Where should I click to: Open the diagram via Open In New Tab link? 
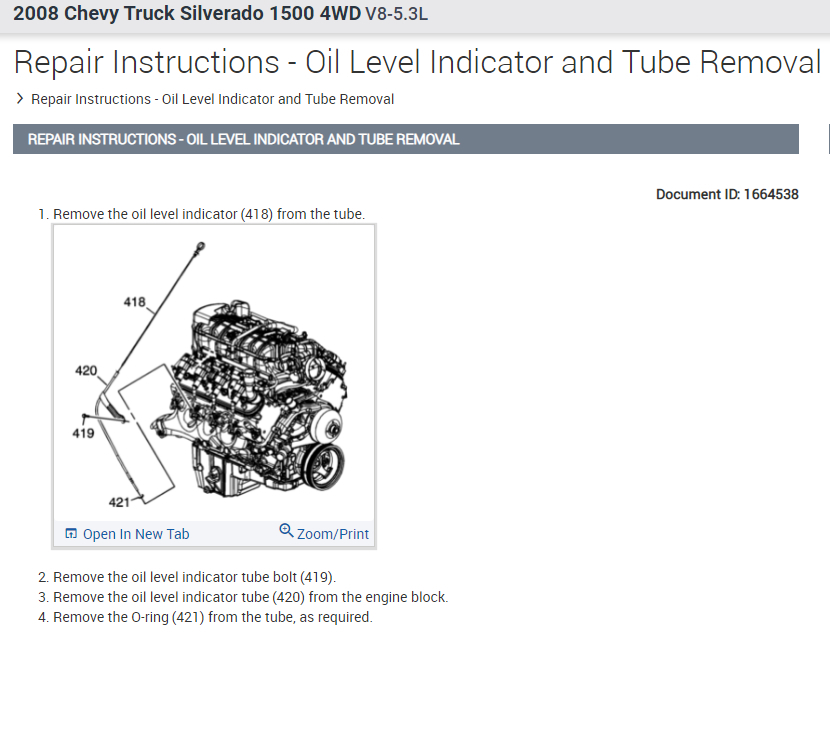[x=136, y=534]
